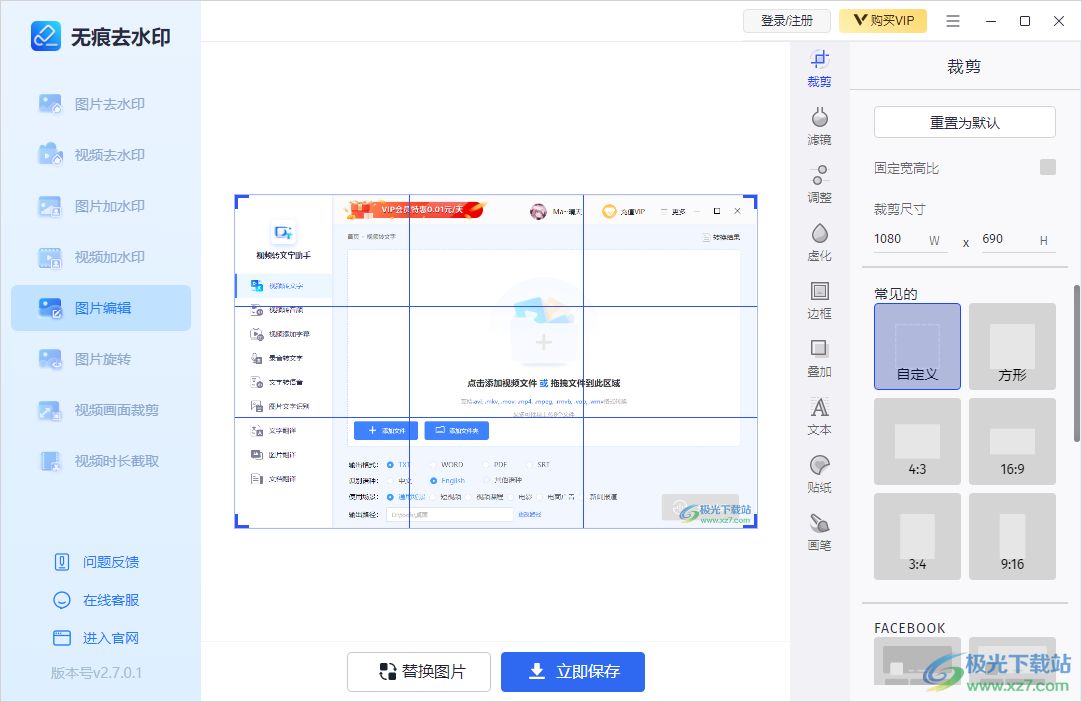Click the 替换图片 replace image button
This screenshot has width=1082, height=702.
tap(418, 671)
